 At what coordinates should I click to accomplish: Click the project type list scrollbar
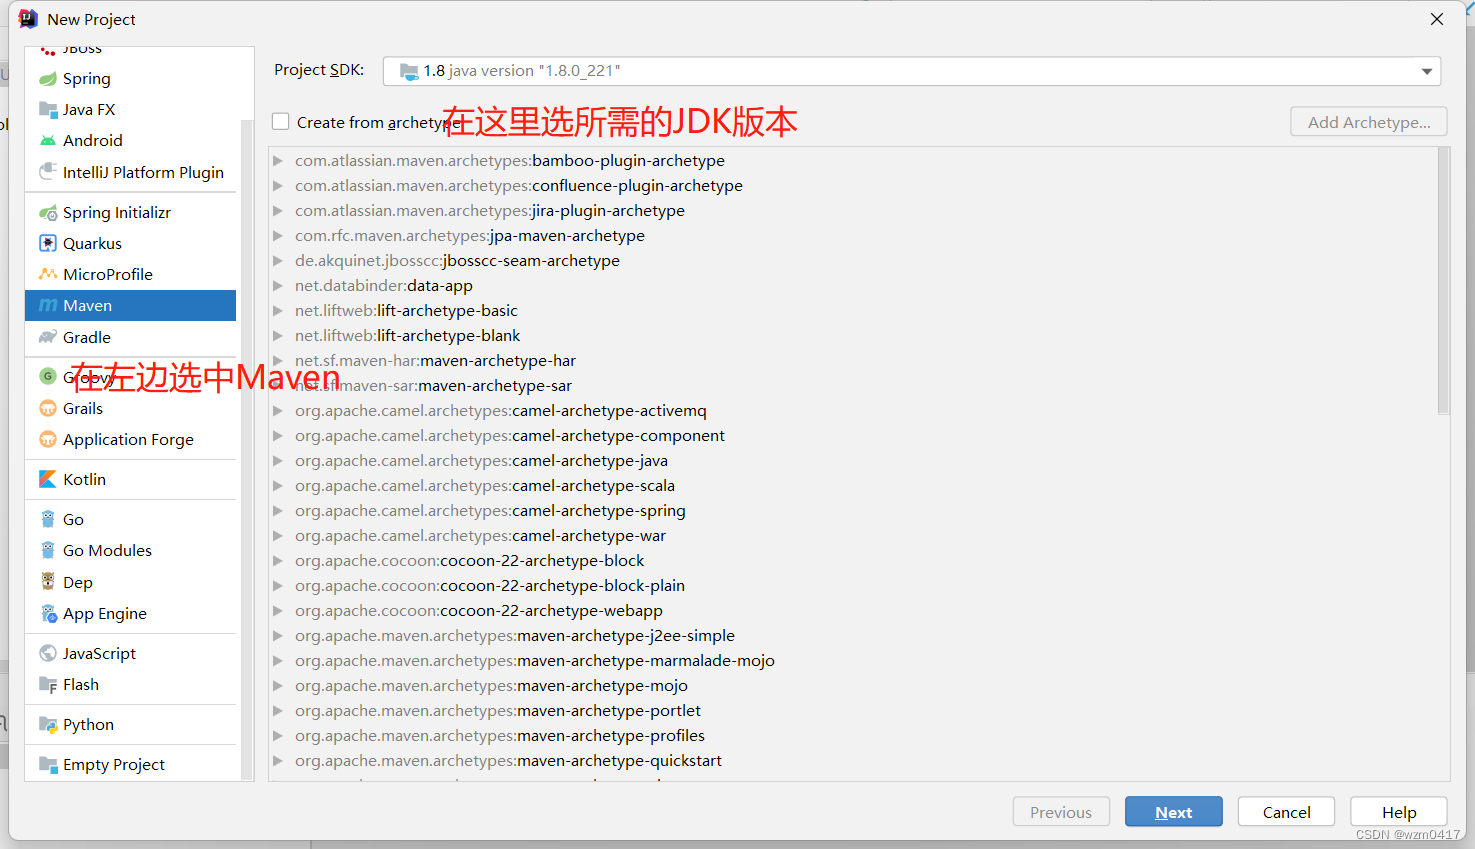pyautogui.click(x=247, y=450)
